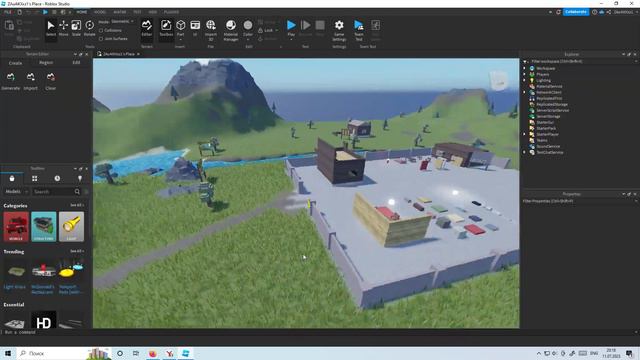Image resolution: width=640 pixels, height=360 pixels.
Task: Activate the Scale tool
Action: click(76, 28)
